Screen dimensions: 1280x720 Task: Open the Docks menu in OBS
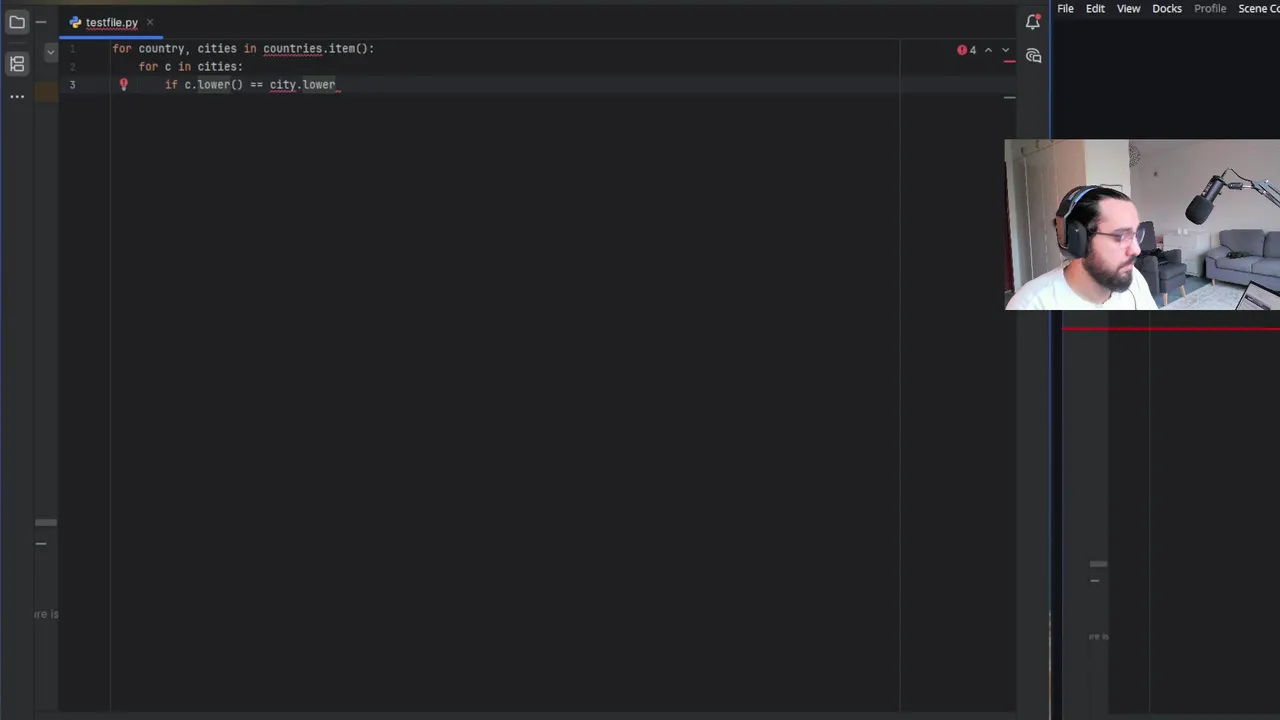[x=1167, y=8]
